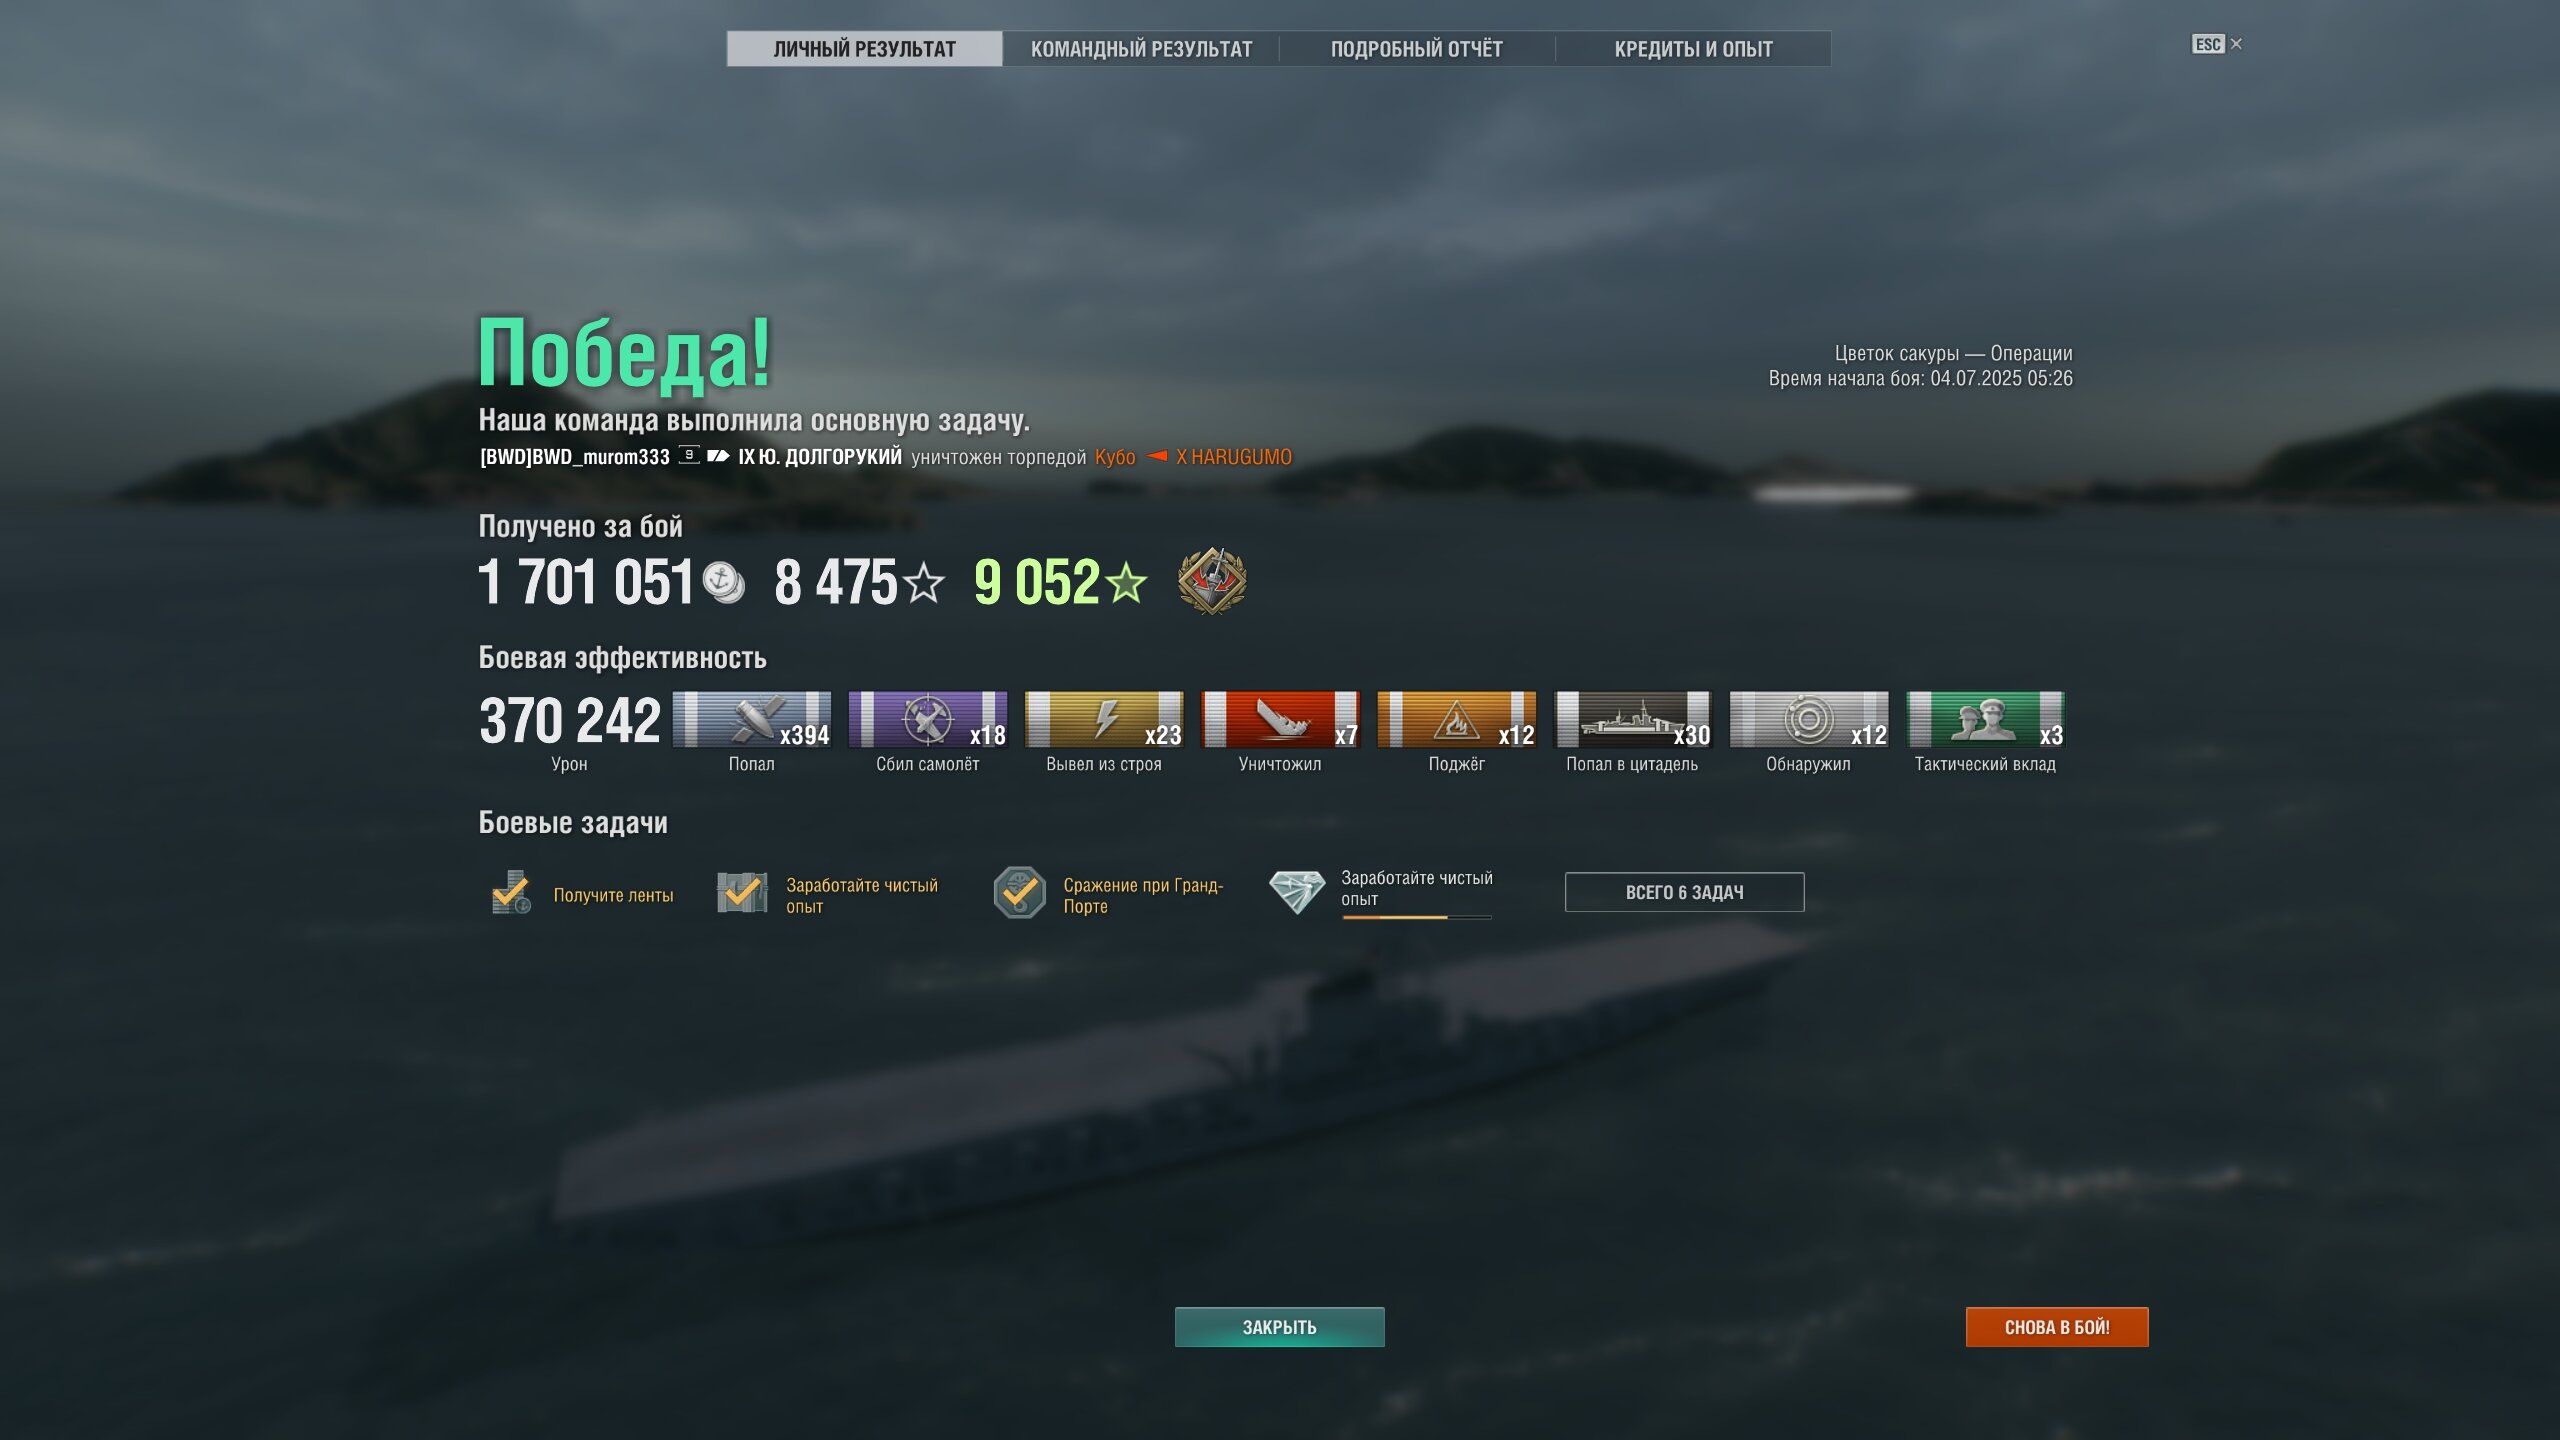Select the fires set x12 ribbon

1456,719
